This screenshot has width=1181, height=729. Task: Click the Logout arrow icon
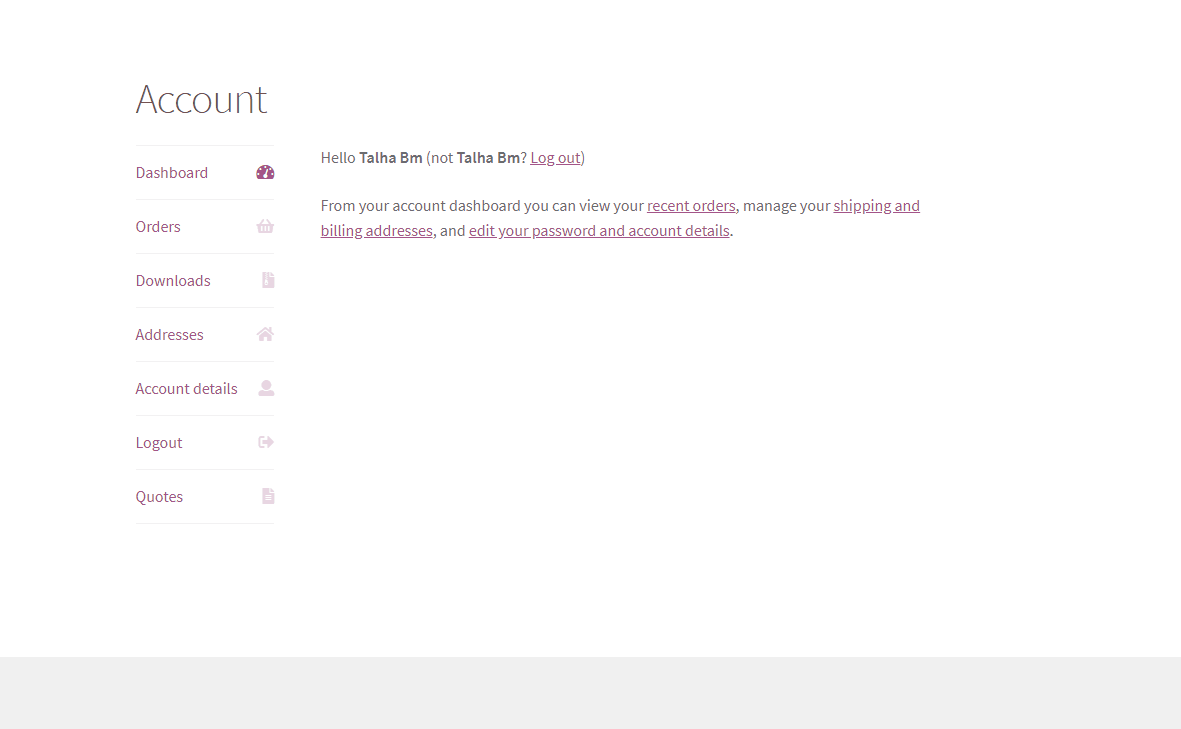click(266, 442)
